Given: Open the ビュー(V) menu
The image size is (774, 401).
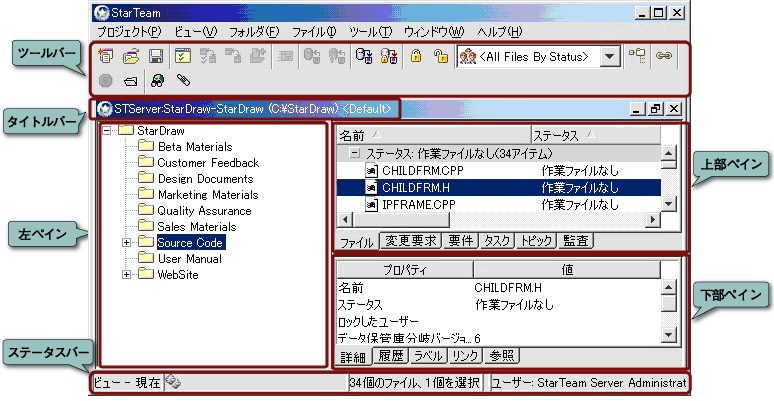Looking at the screenshot, I should coord(195,32).
